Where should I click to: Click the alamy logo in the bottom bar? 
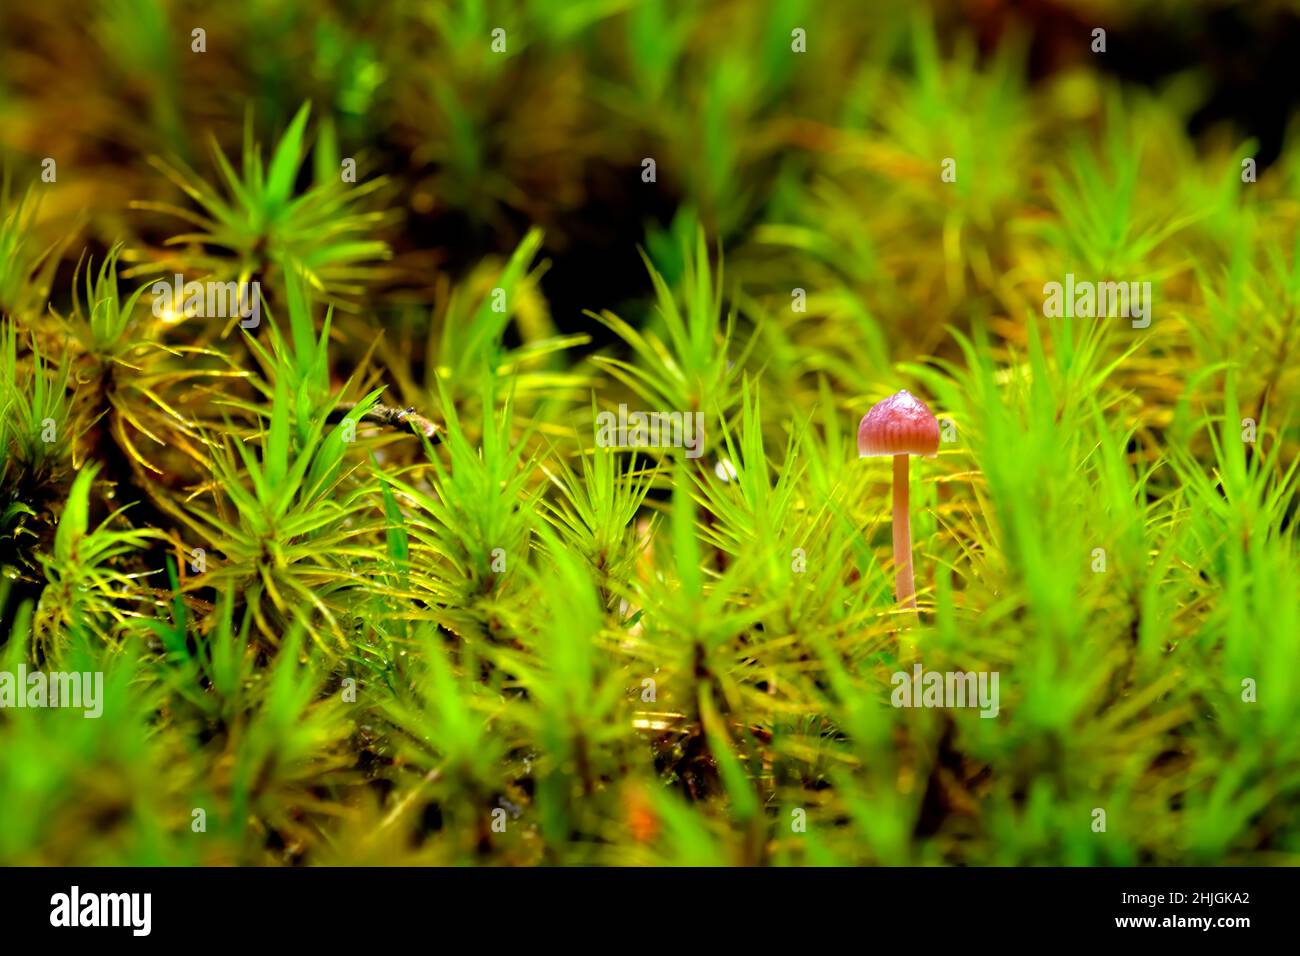pyautogui.click(x=100, y=911)
